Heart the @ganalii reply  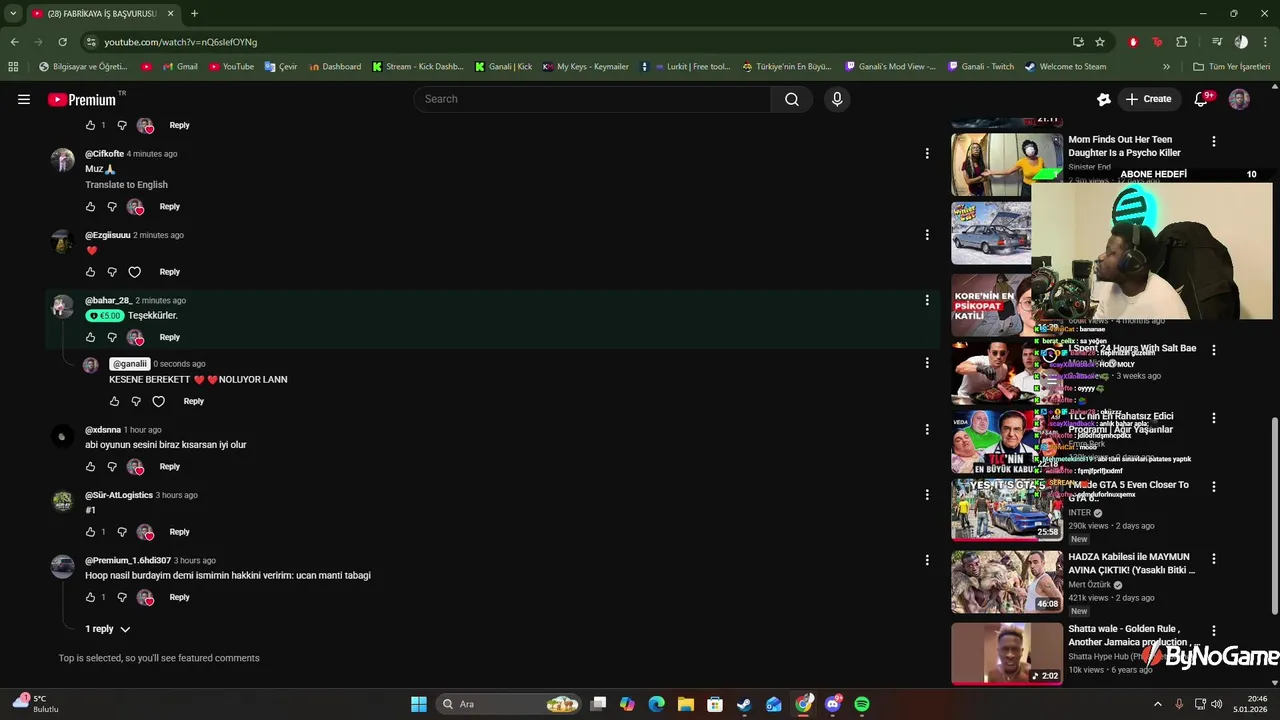[158, 402]
